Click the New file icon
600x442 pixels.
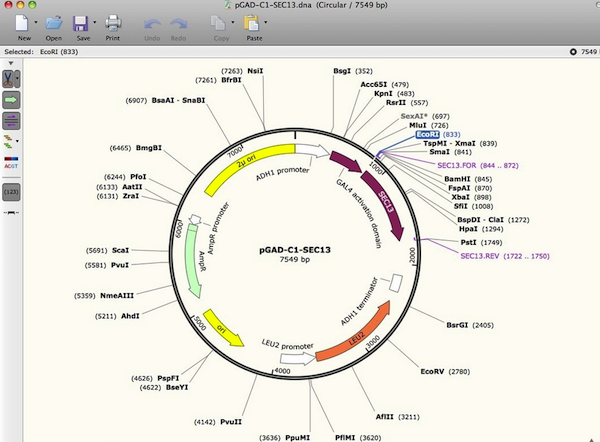coord(21,22)
